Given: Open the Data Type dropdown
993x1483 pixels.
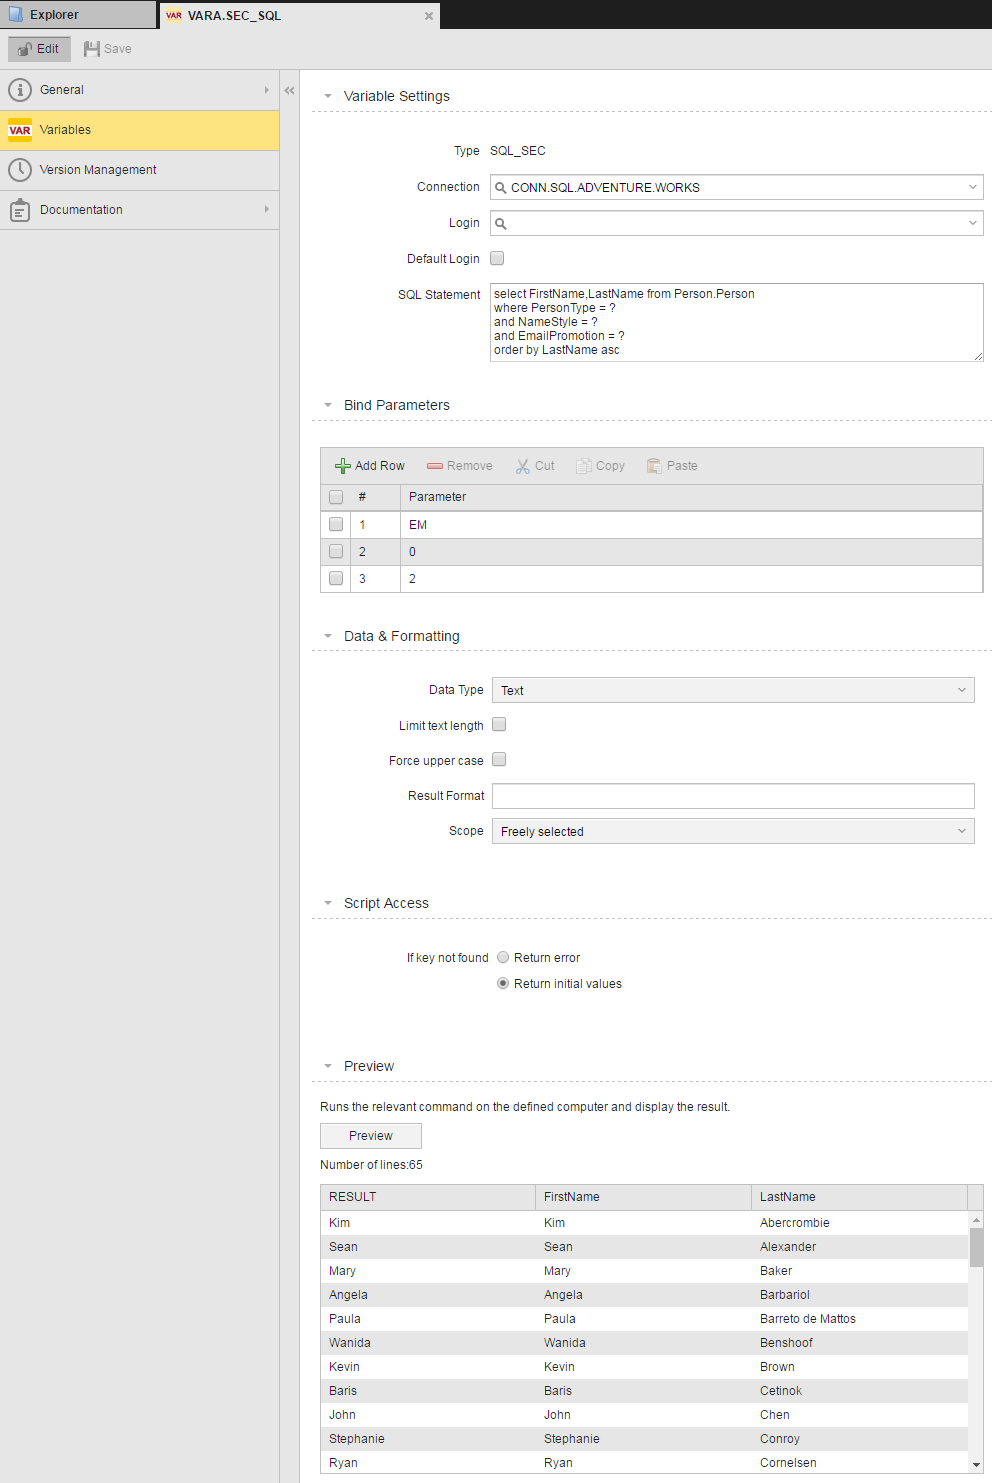Looking at the screenshot, I should (961, 690).
